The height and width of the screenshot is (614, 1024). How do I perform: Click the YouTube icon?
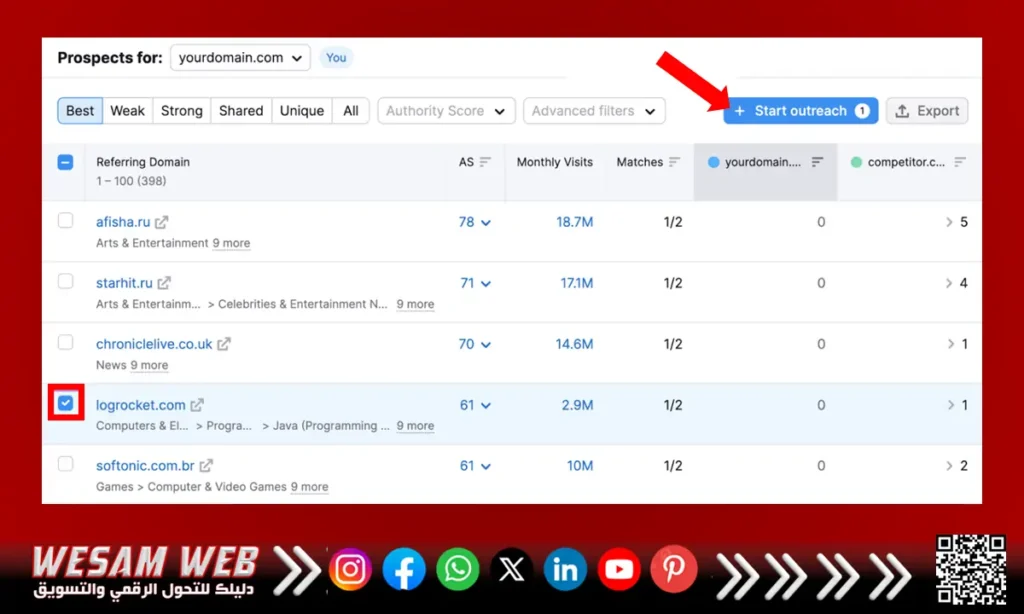pyautogui.click(x=619, y=570)
